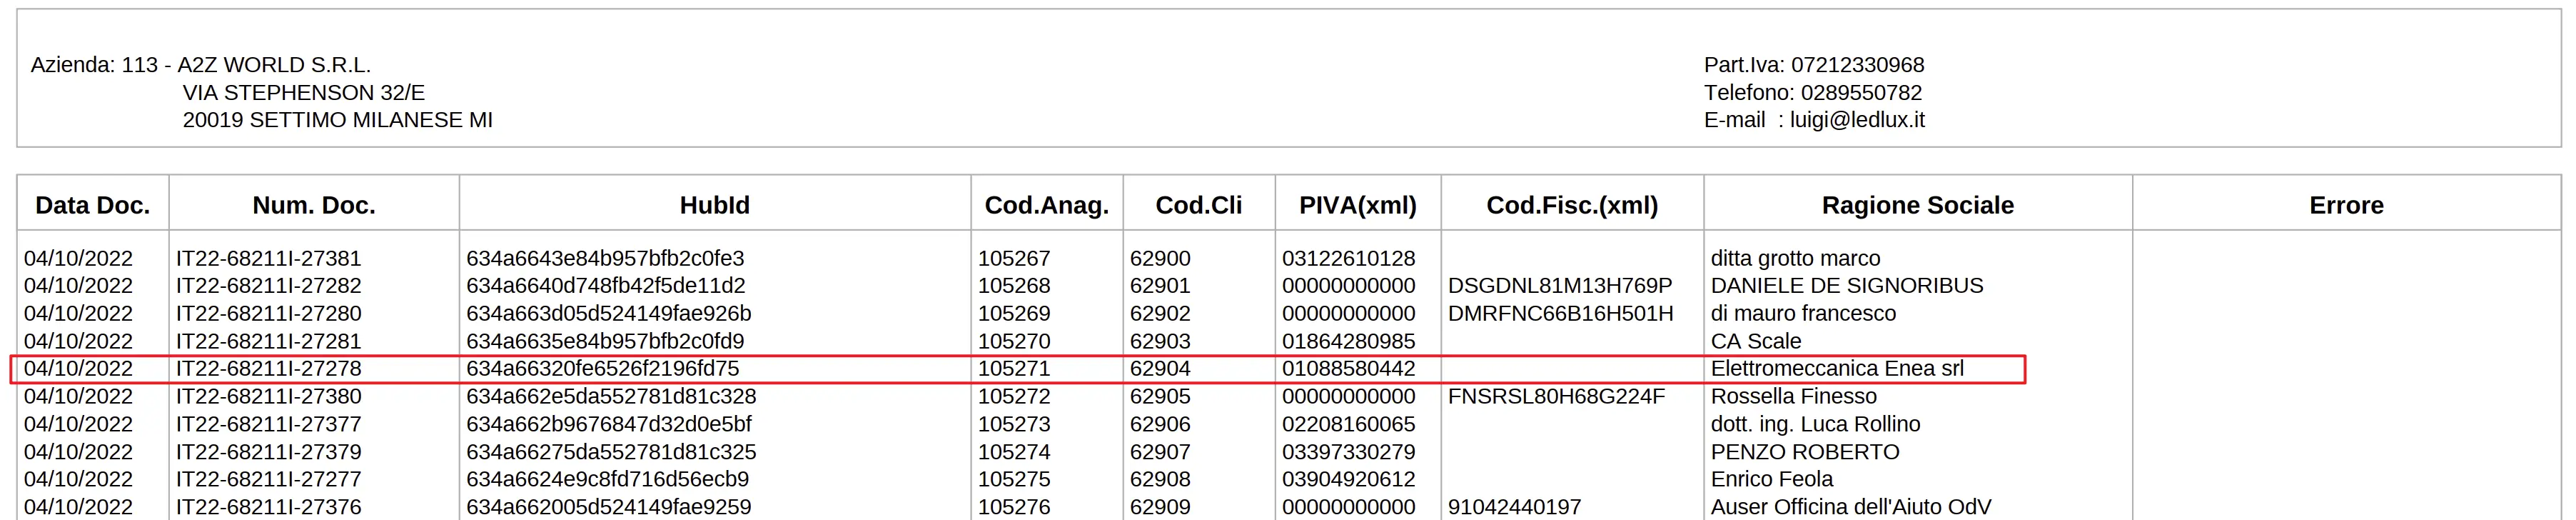Select the Cod.Anag. column header
Image resolution: width=2576 pixels, height=520 pixels.
coord(1046,205)
